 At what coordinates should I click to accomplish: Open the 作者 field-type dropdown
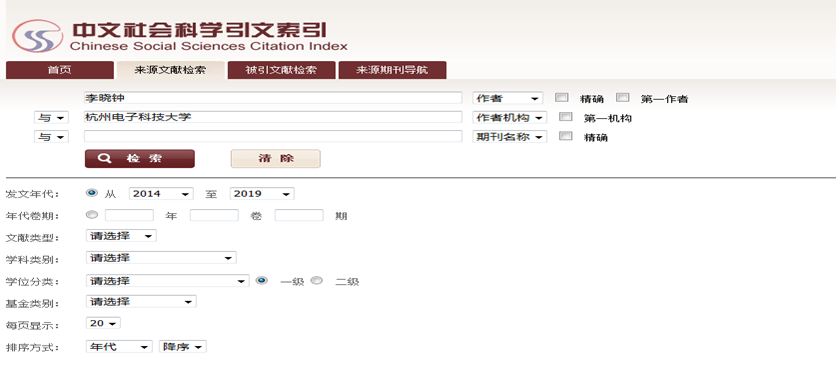(508, 99)
